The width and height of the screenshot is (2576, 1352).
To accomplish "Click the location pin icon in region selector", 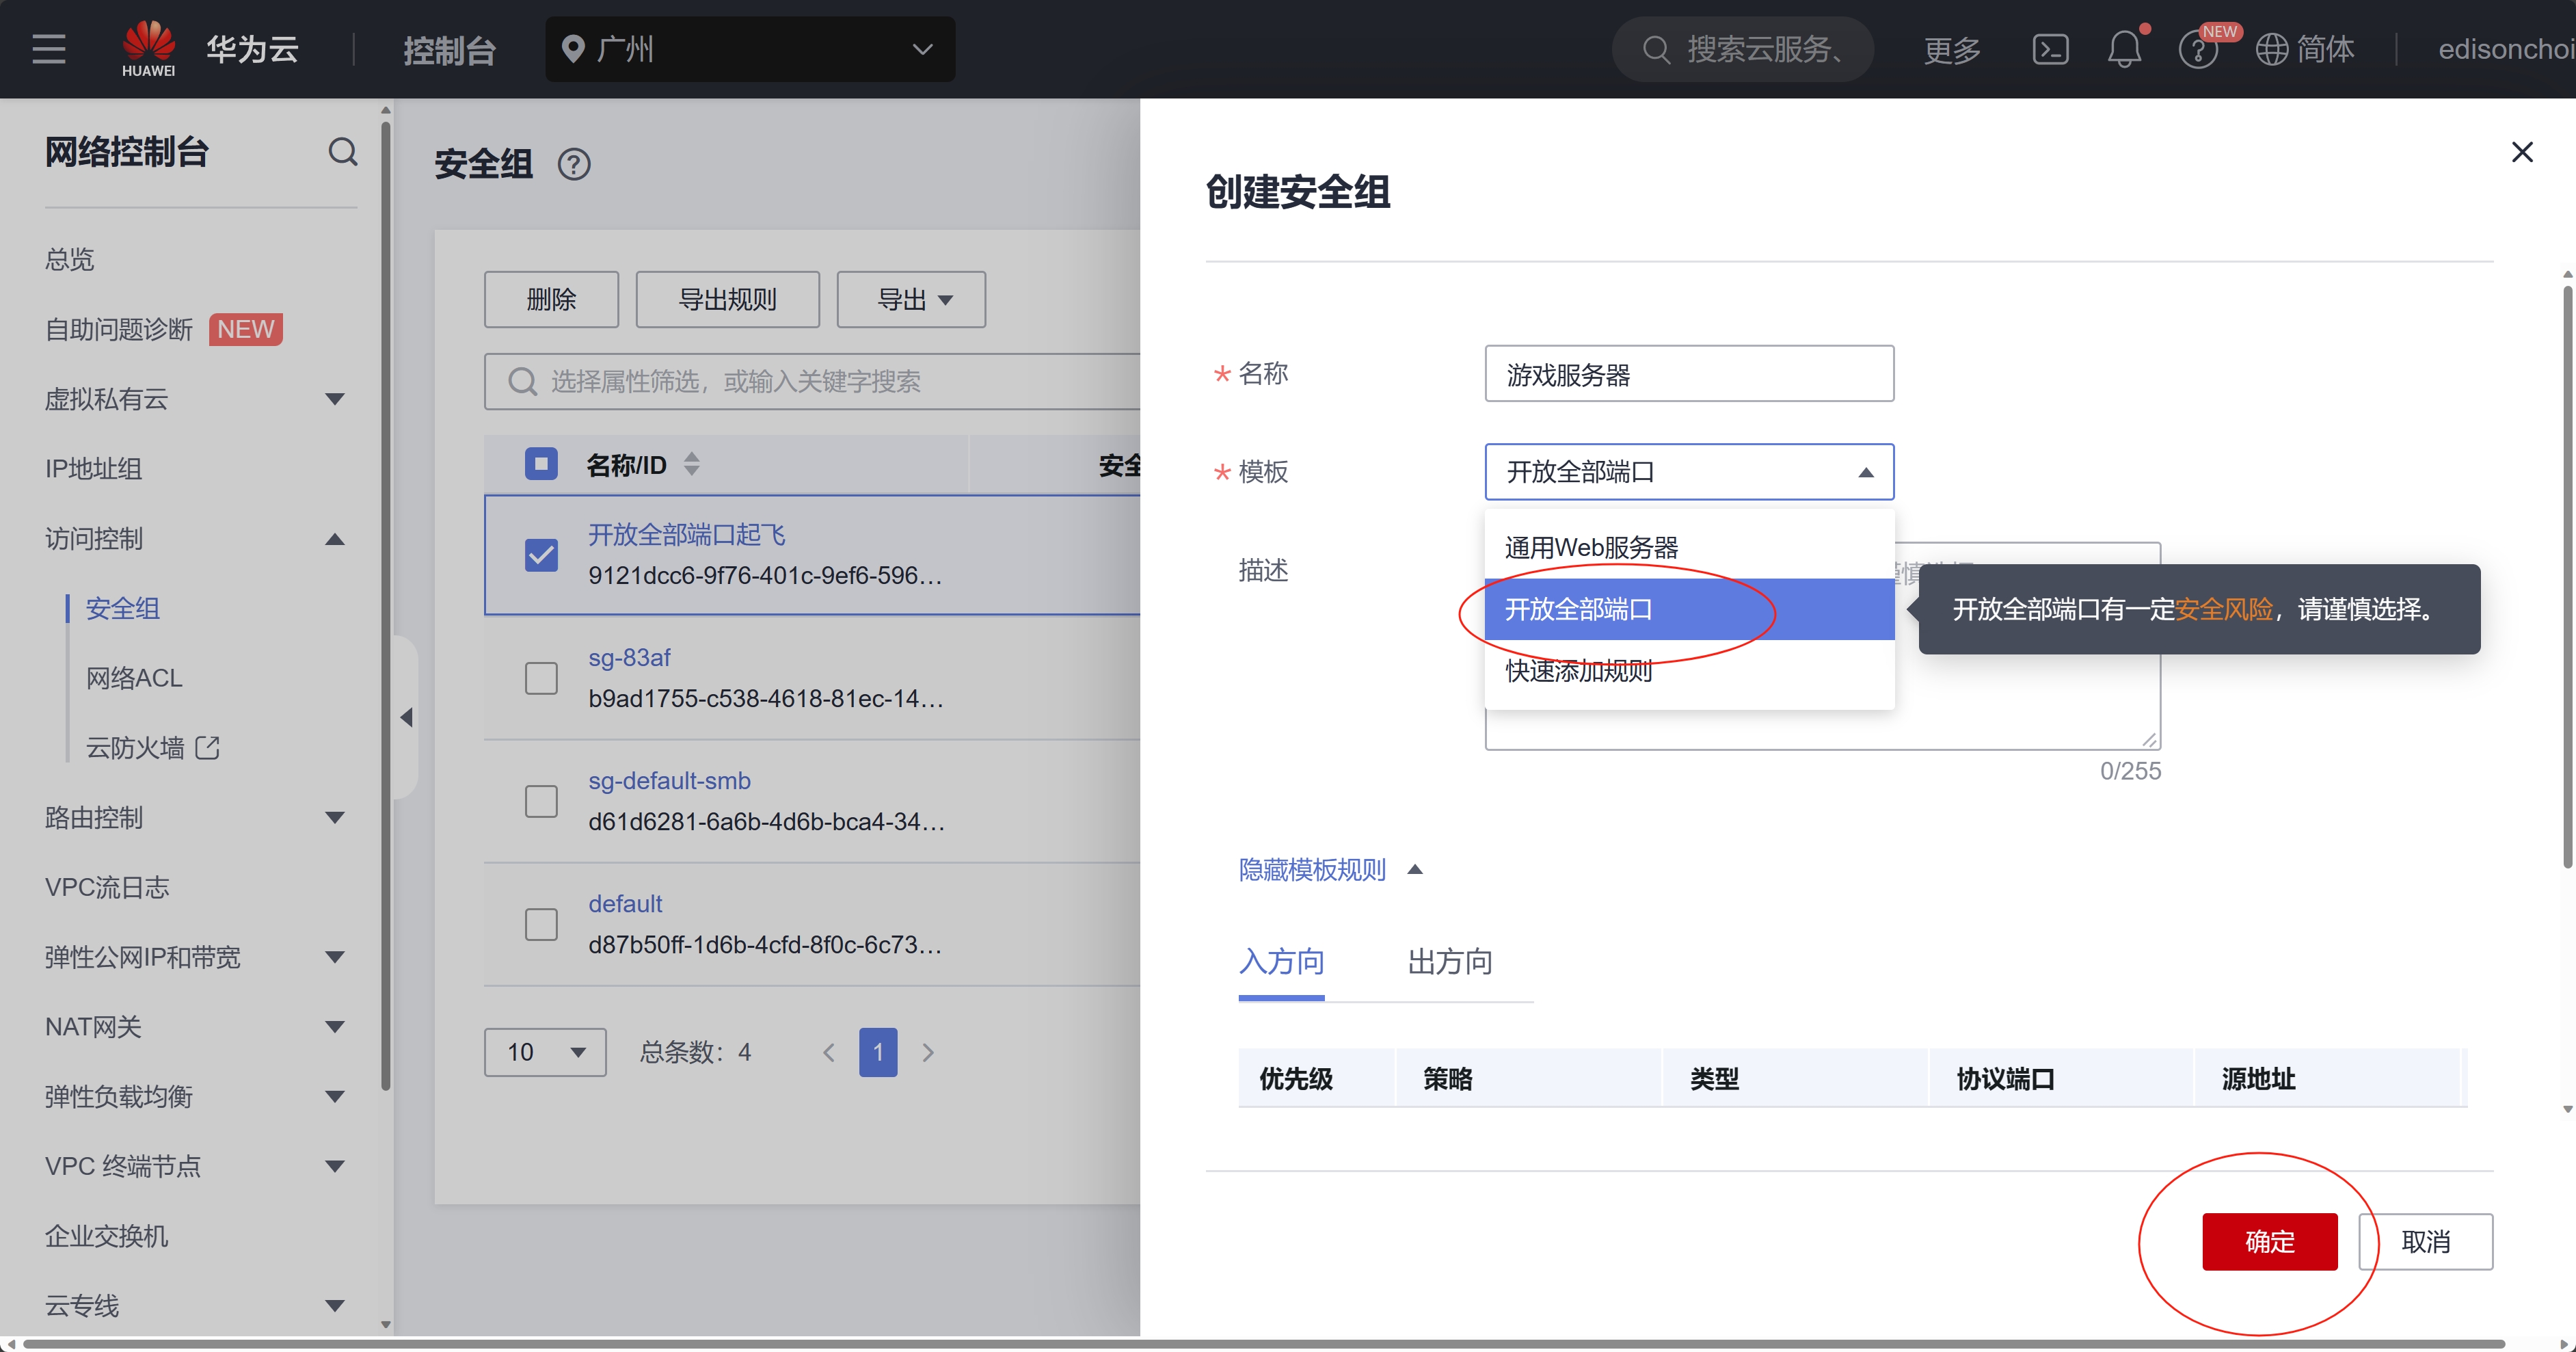I will 573,49.
